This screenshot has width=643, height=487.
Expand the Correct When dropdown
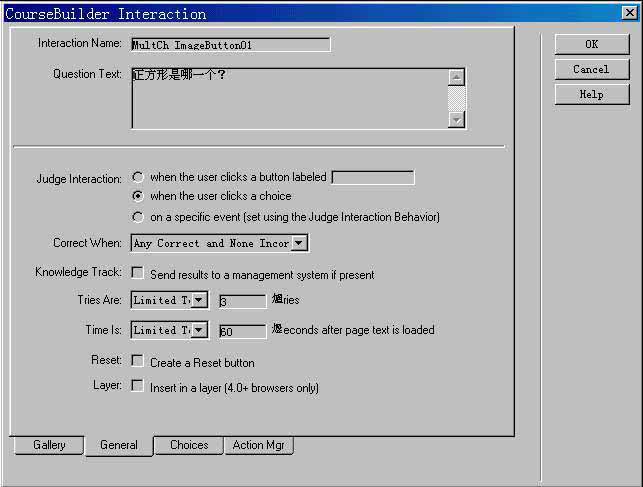coord(299,243)
